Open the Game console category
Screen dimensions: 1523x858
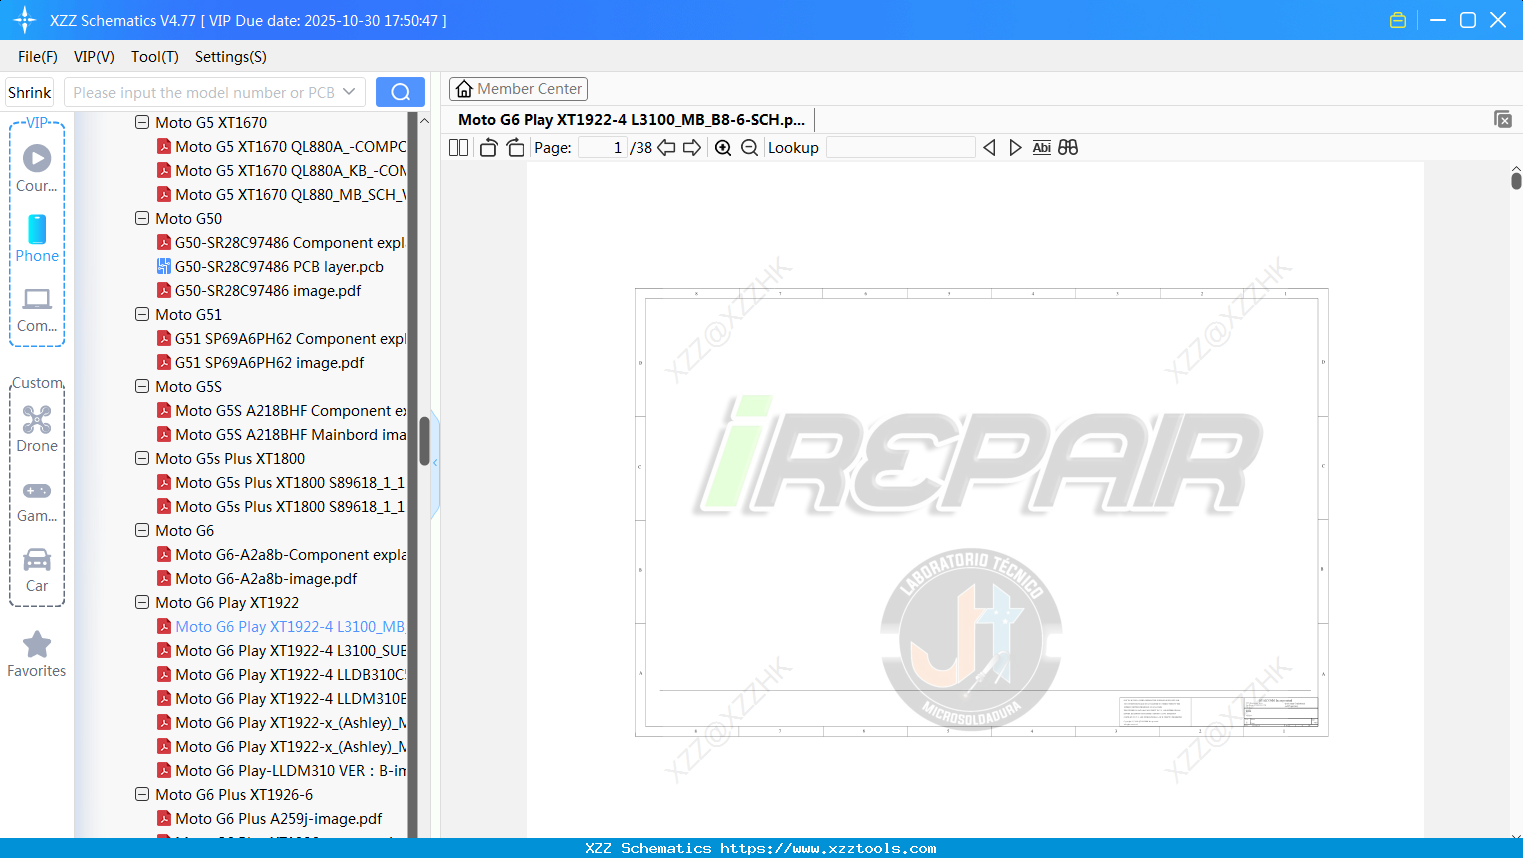coord(37,500)
